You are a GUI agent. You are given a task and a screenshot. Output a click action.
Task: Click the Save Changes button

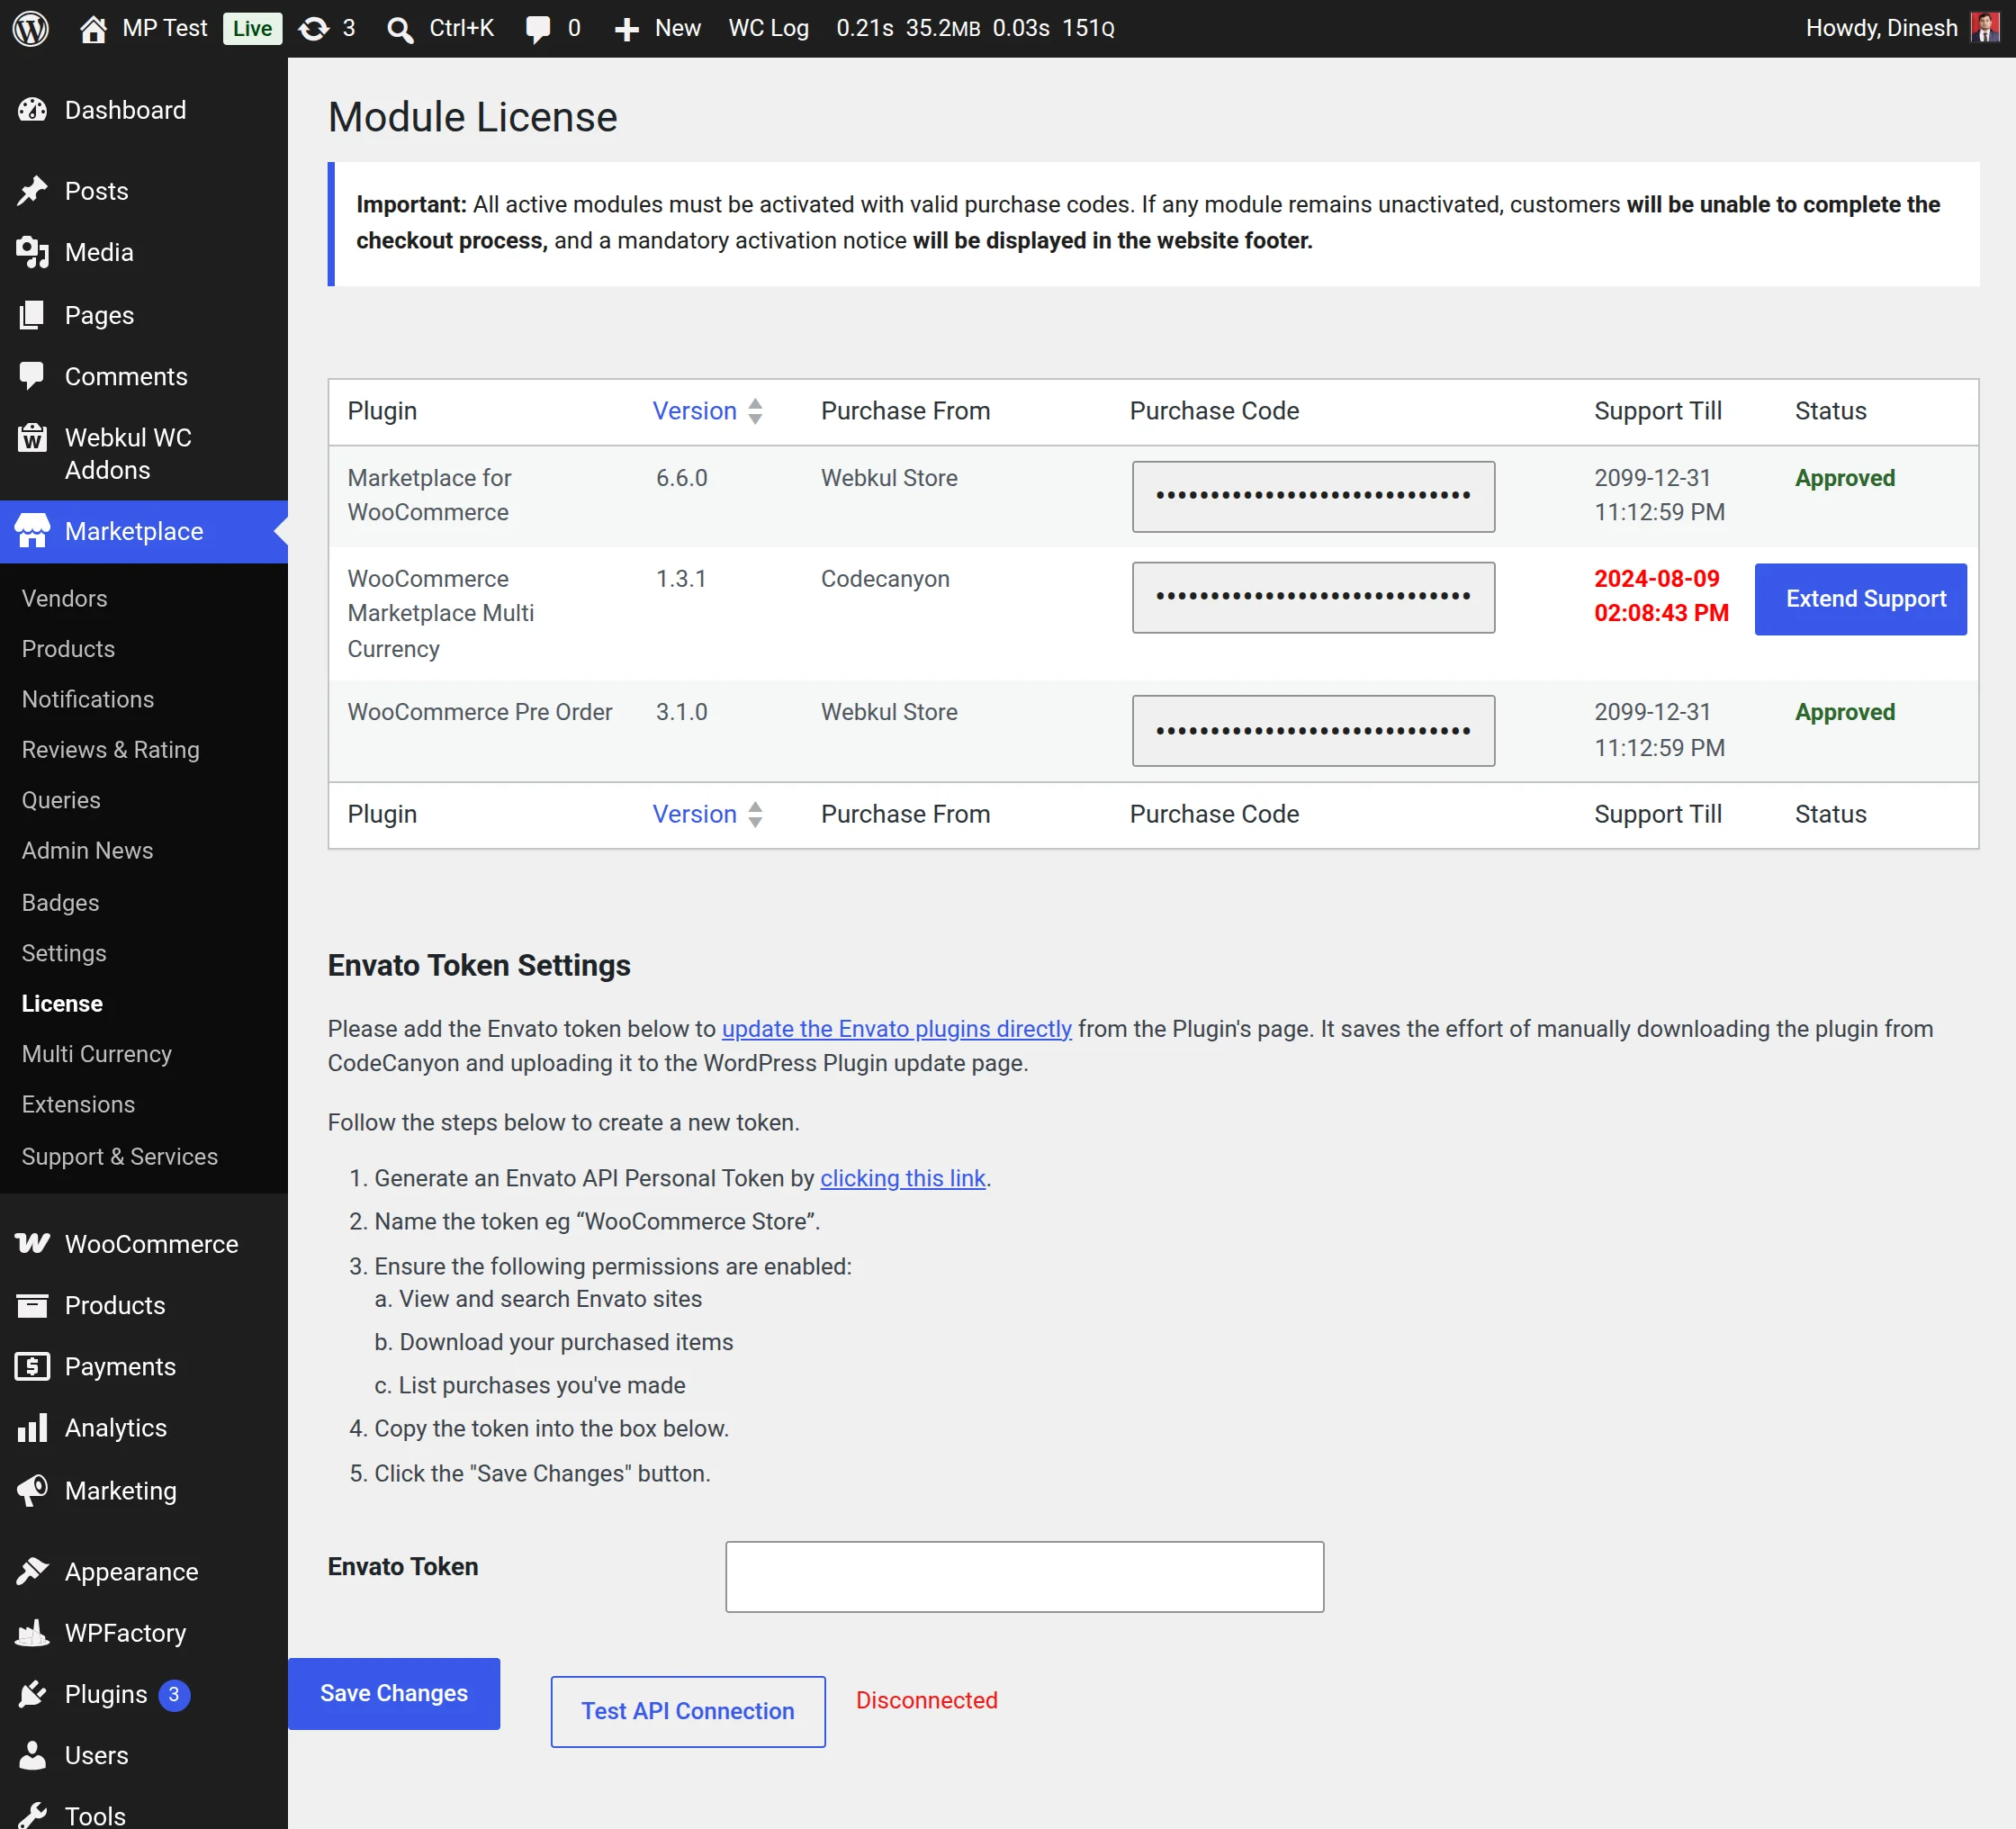pos(394,1693)
